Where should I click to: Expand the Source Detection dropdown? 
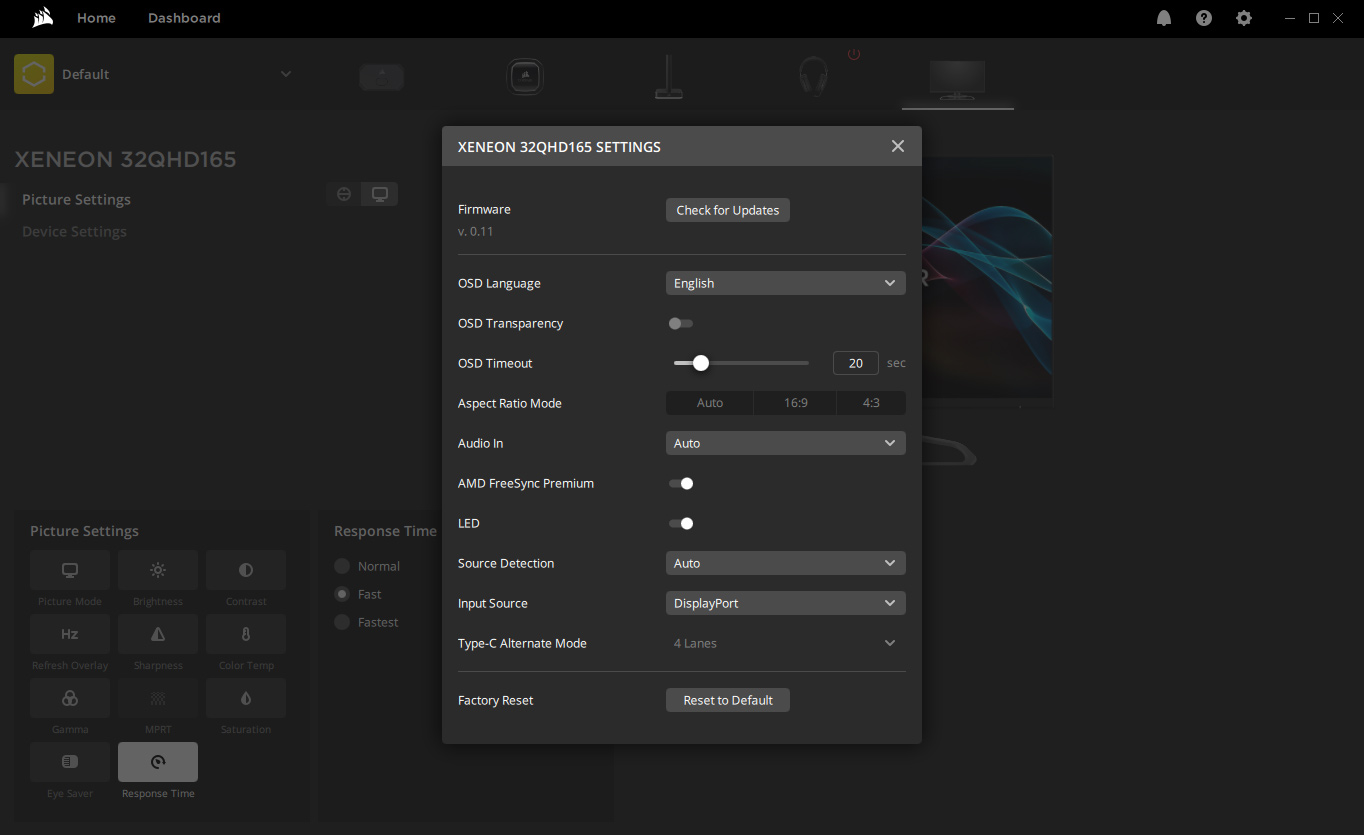[785, 563]
